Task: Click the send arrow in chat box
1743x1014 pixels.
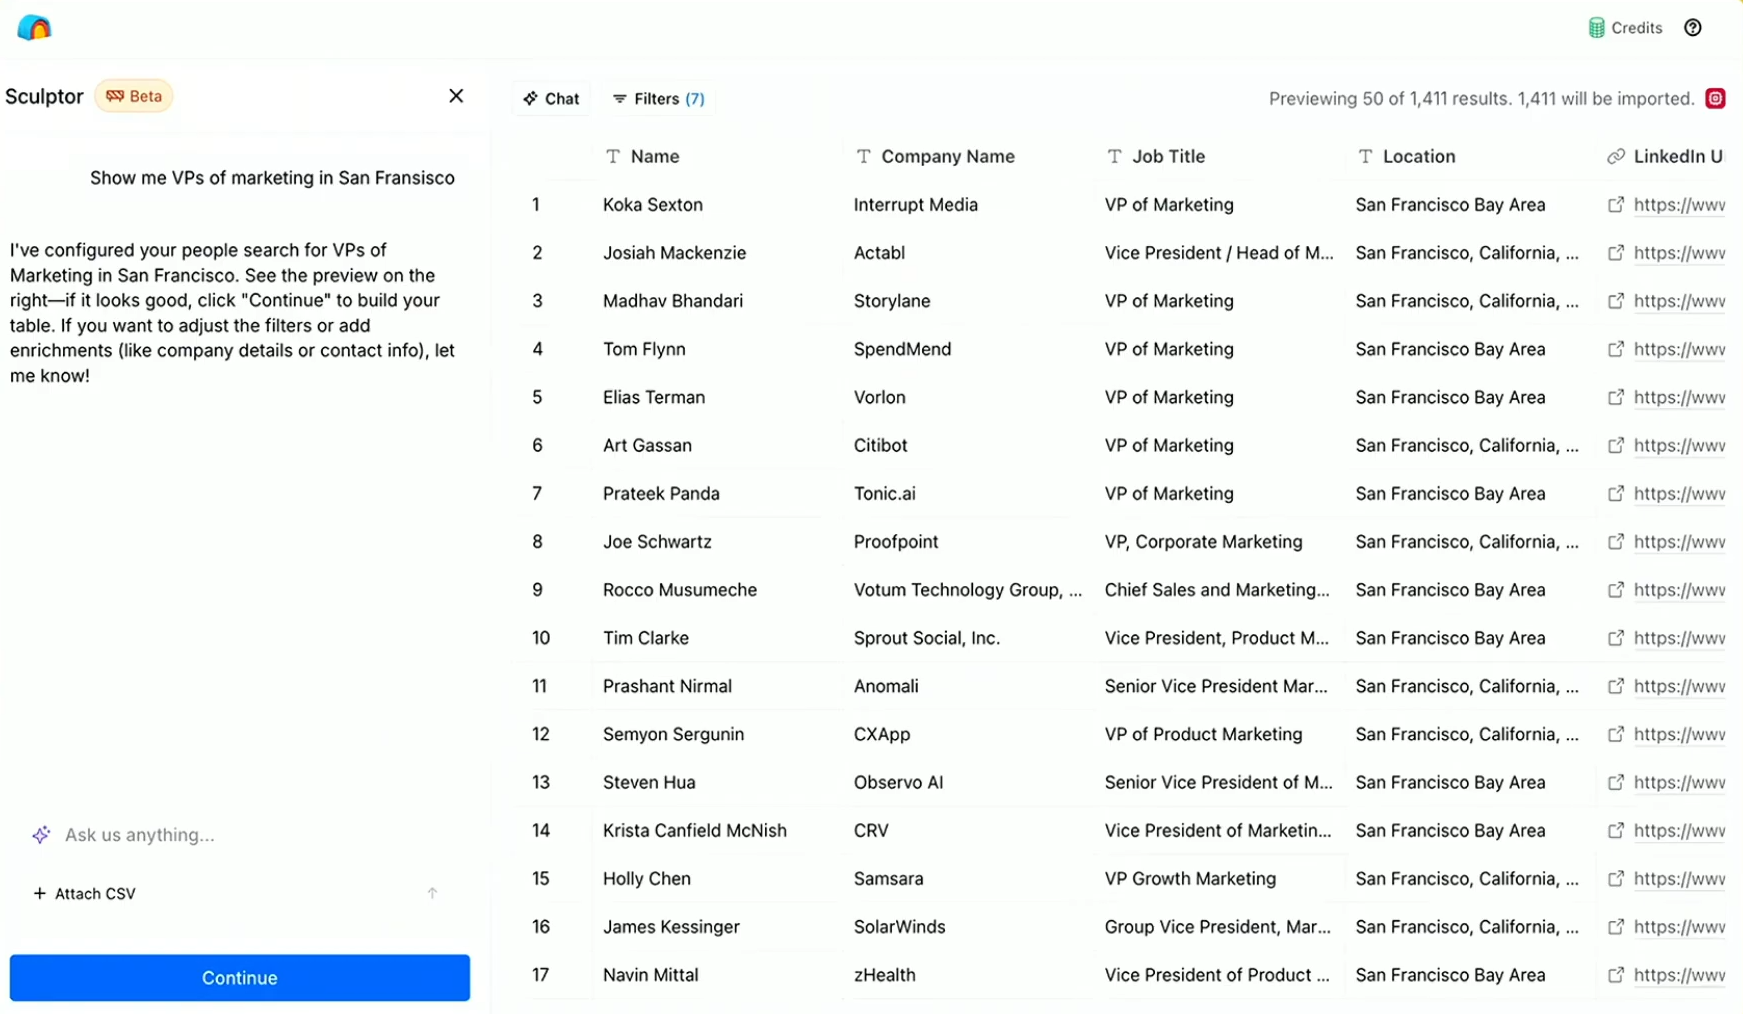Action: click(x=432, y=893)
